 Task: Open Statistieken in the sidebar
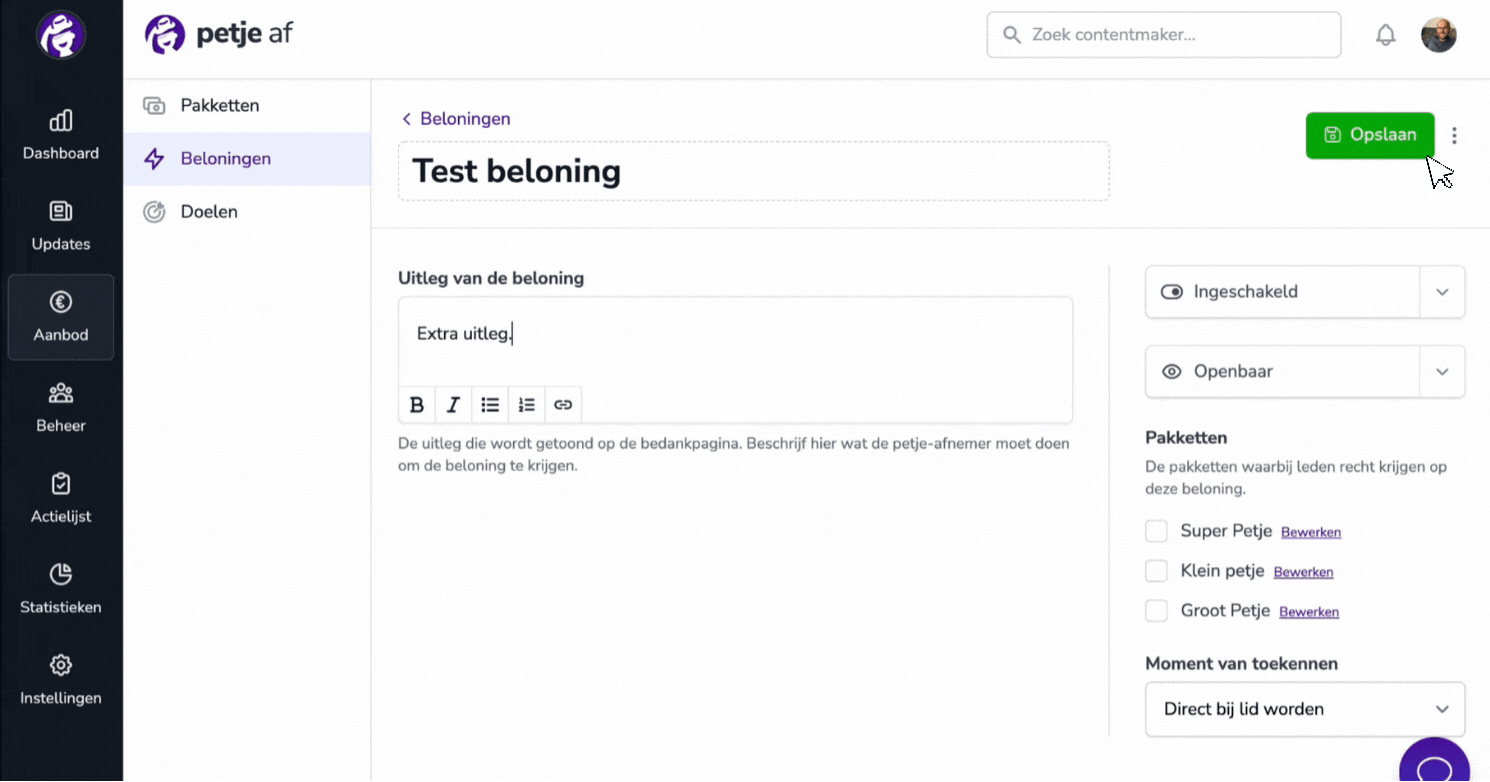(61, 589)
